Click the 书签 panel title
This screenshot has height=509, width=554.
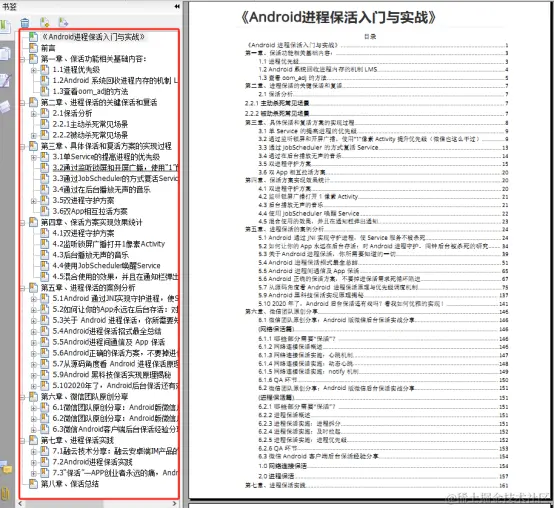tap(9, 6)
